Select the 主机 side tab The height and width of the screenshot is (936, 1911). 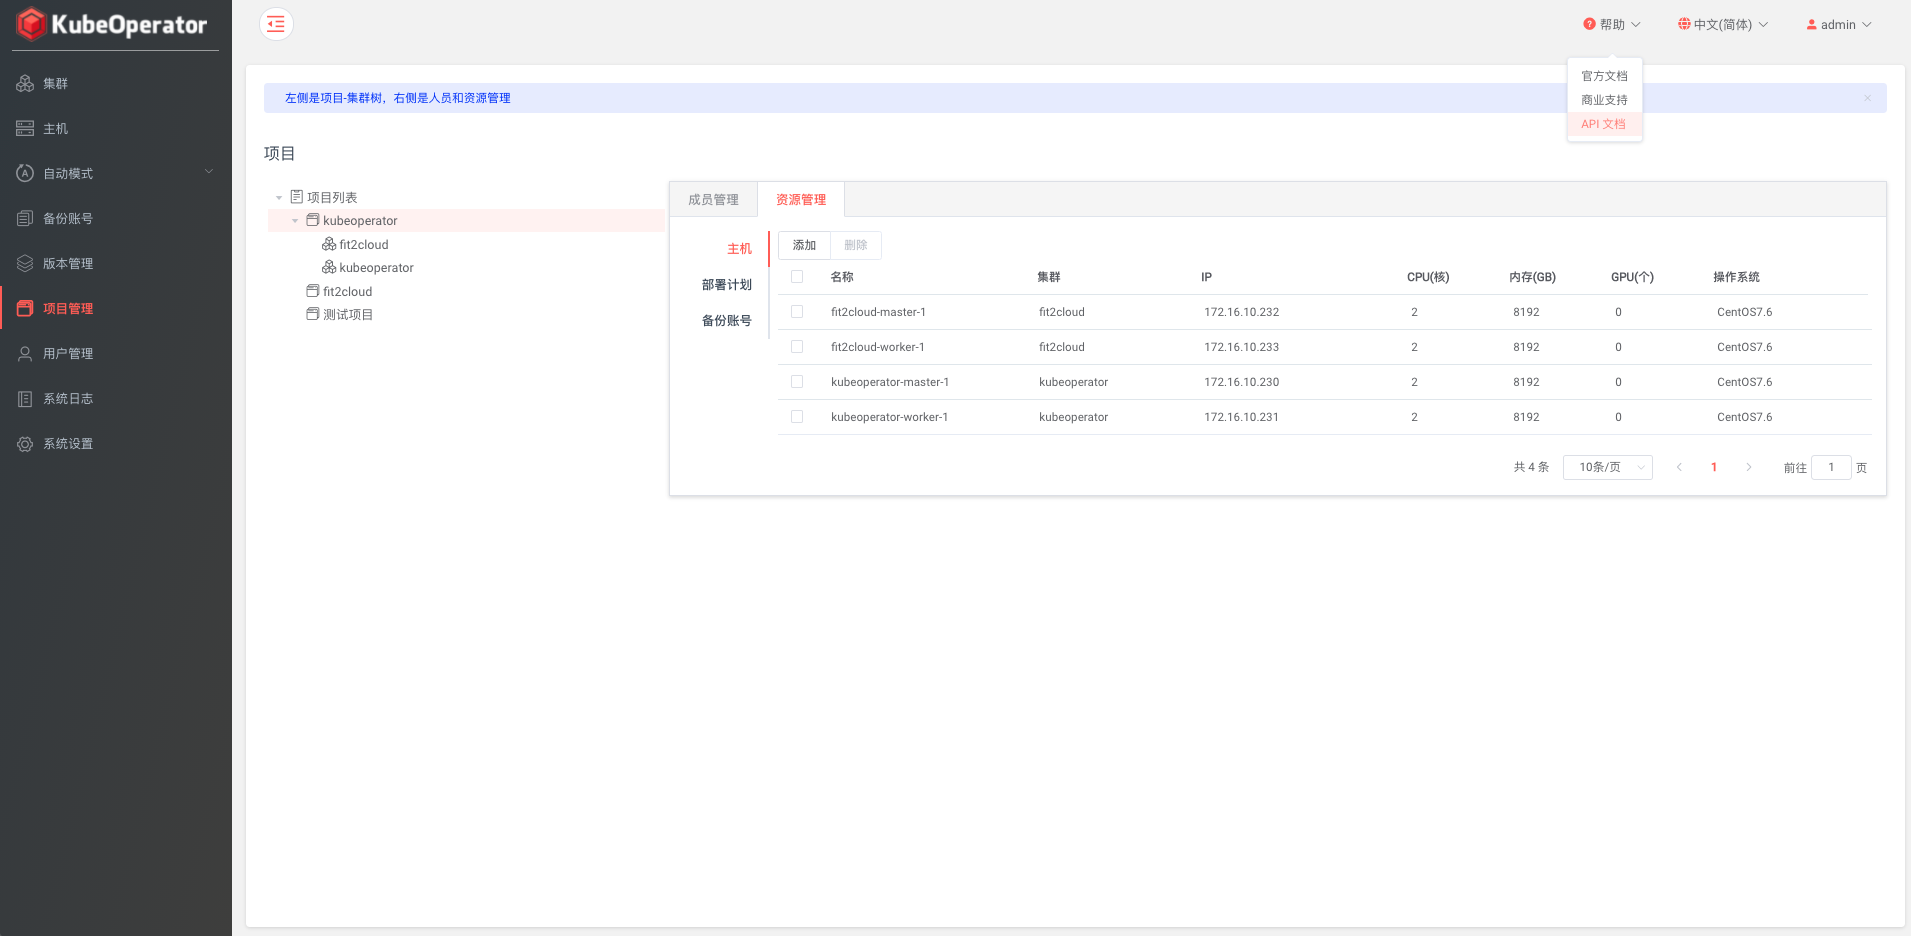(739, 249)
